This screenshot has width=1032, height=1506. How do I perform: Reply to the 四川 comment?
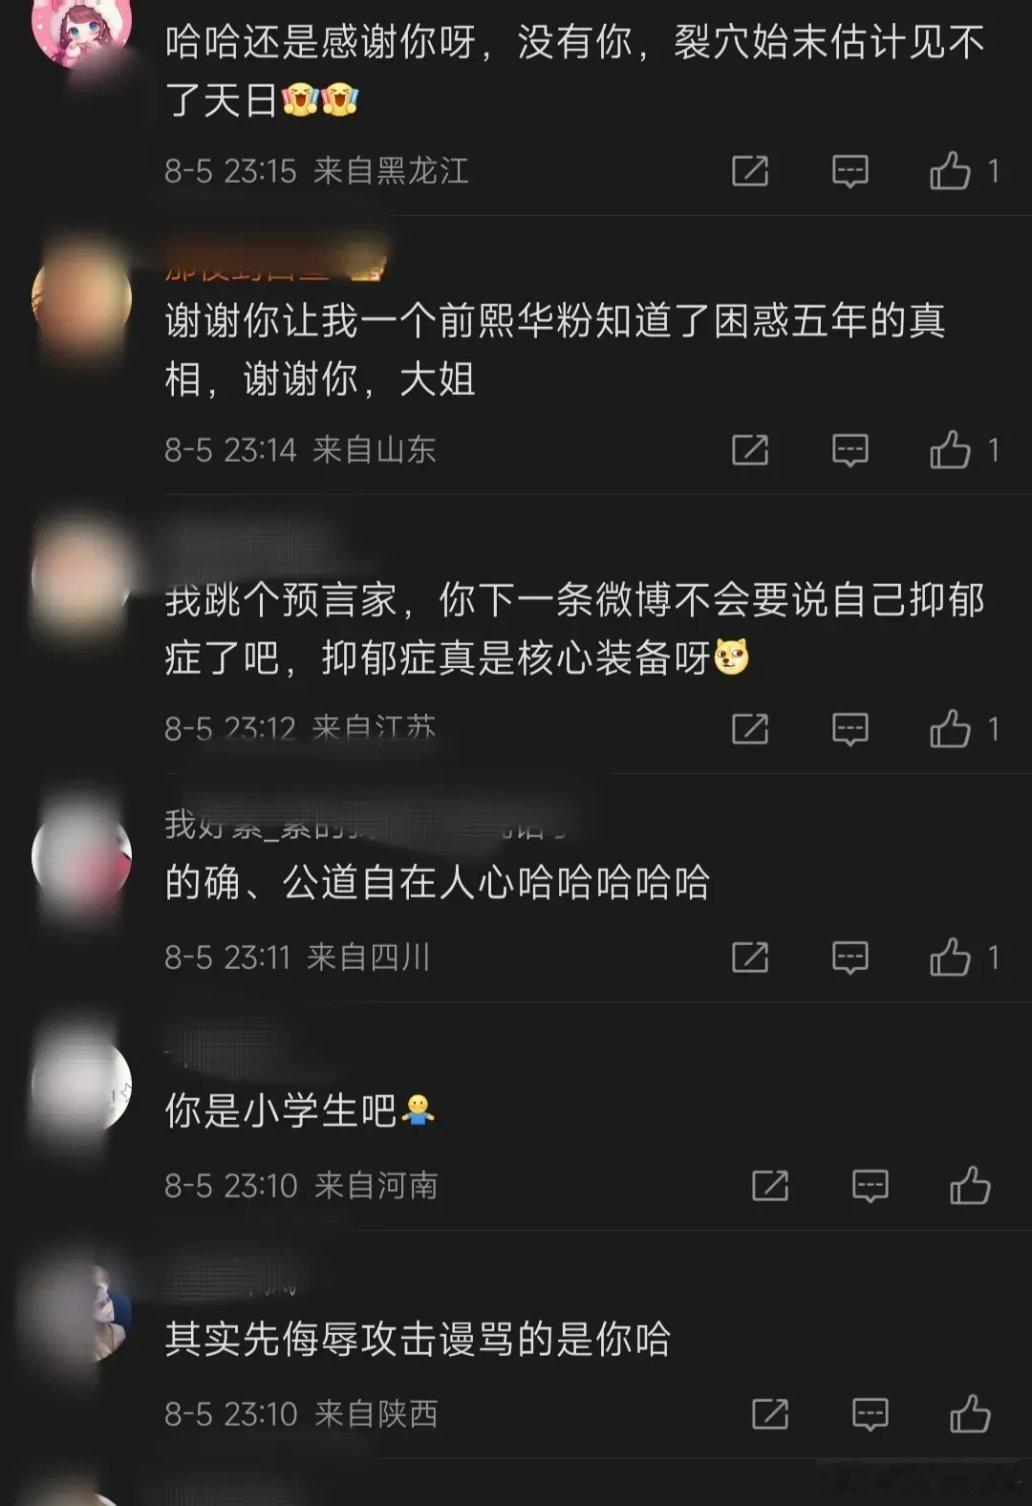[x=850, y=957]
